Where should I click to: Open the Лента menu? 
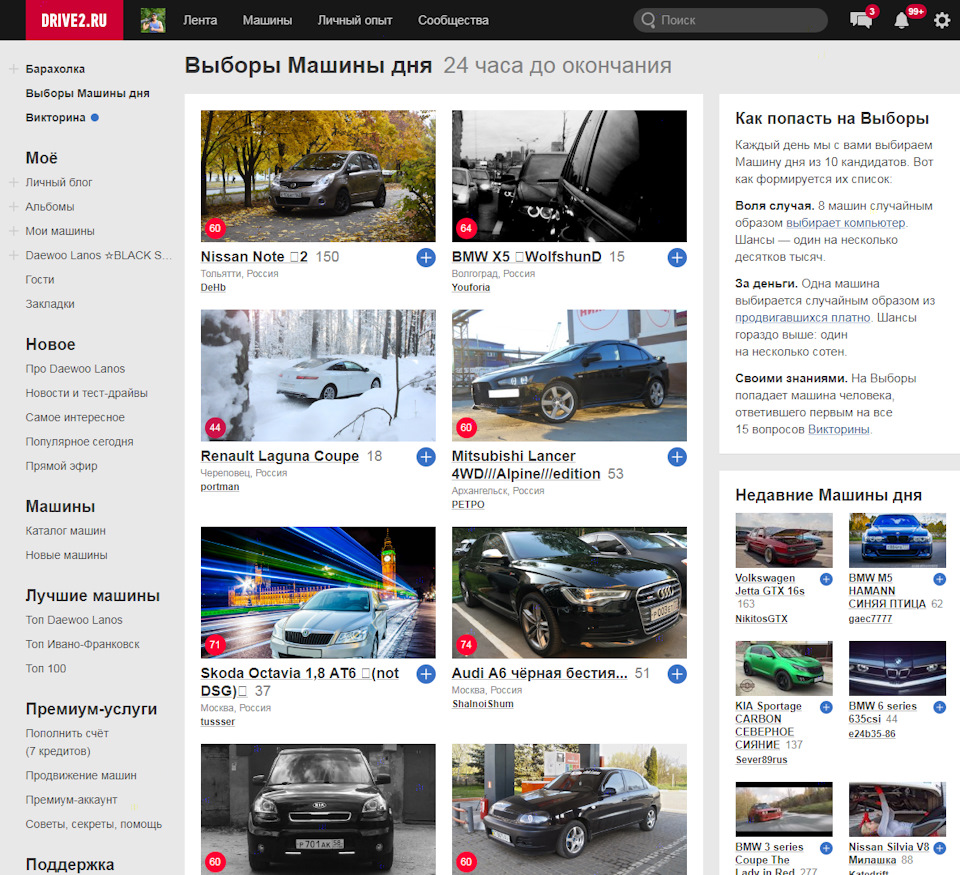pos(200,20)
